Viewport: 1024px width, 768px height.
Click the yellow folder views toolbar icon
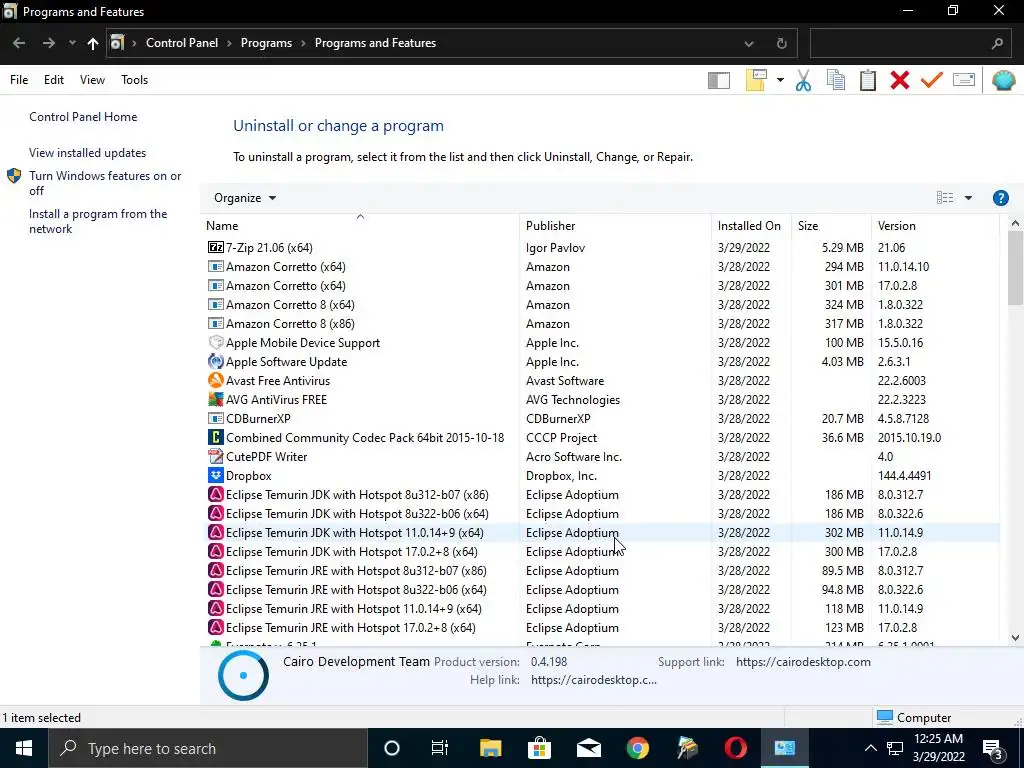click(x=756, y=80)
